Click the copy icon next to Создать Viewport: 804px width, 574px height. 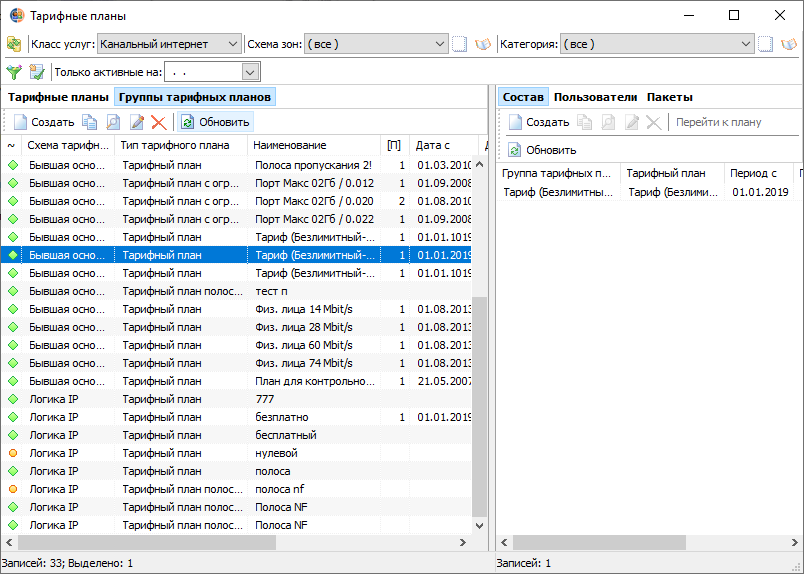pos(90,122)
